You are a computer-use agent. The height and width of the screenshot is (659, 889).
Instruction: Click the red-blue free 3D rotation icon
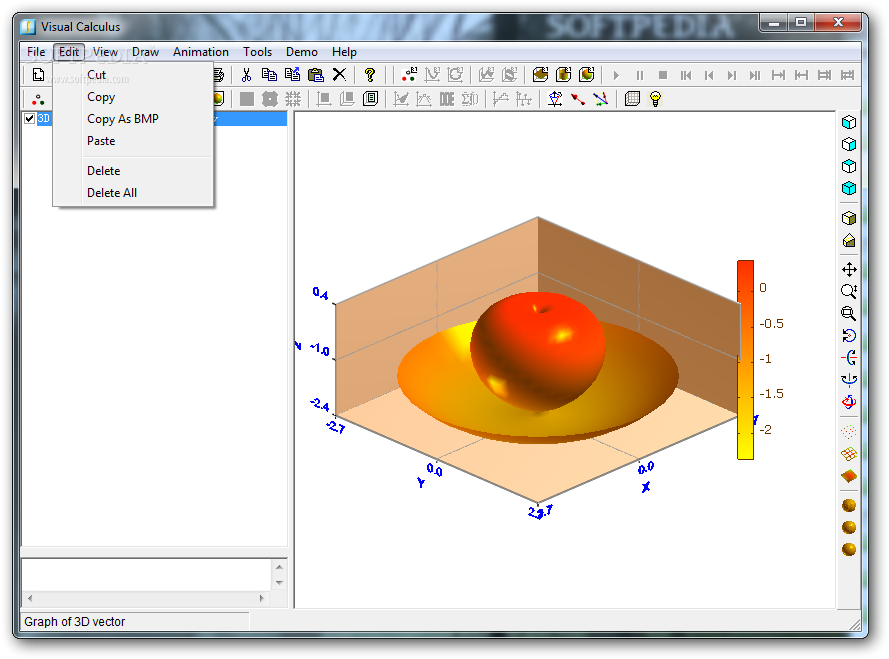pos(849,402)
